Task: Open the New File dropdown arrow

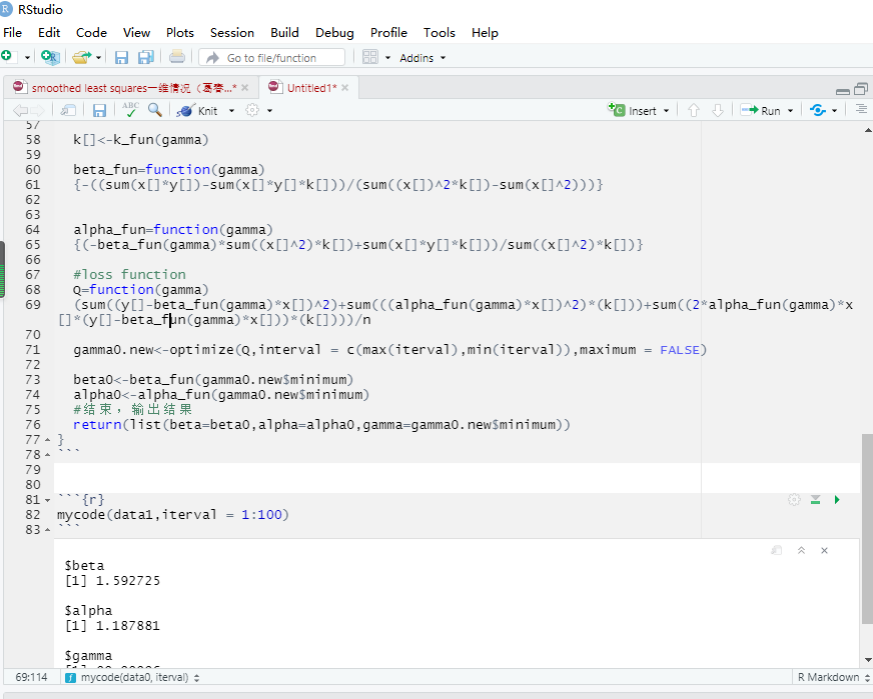Action: pos(27,57)
